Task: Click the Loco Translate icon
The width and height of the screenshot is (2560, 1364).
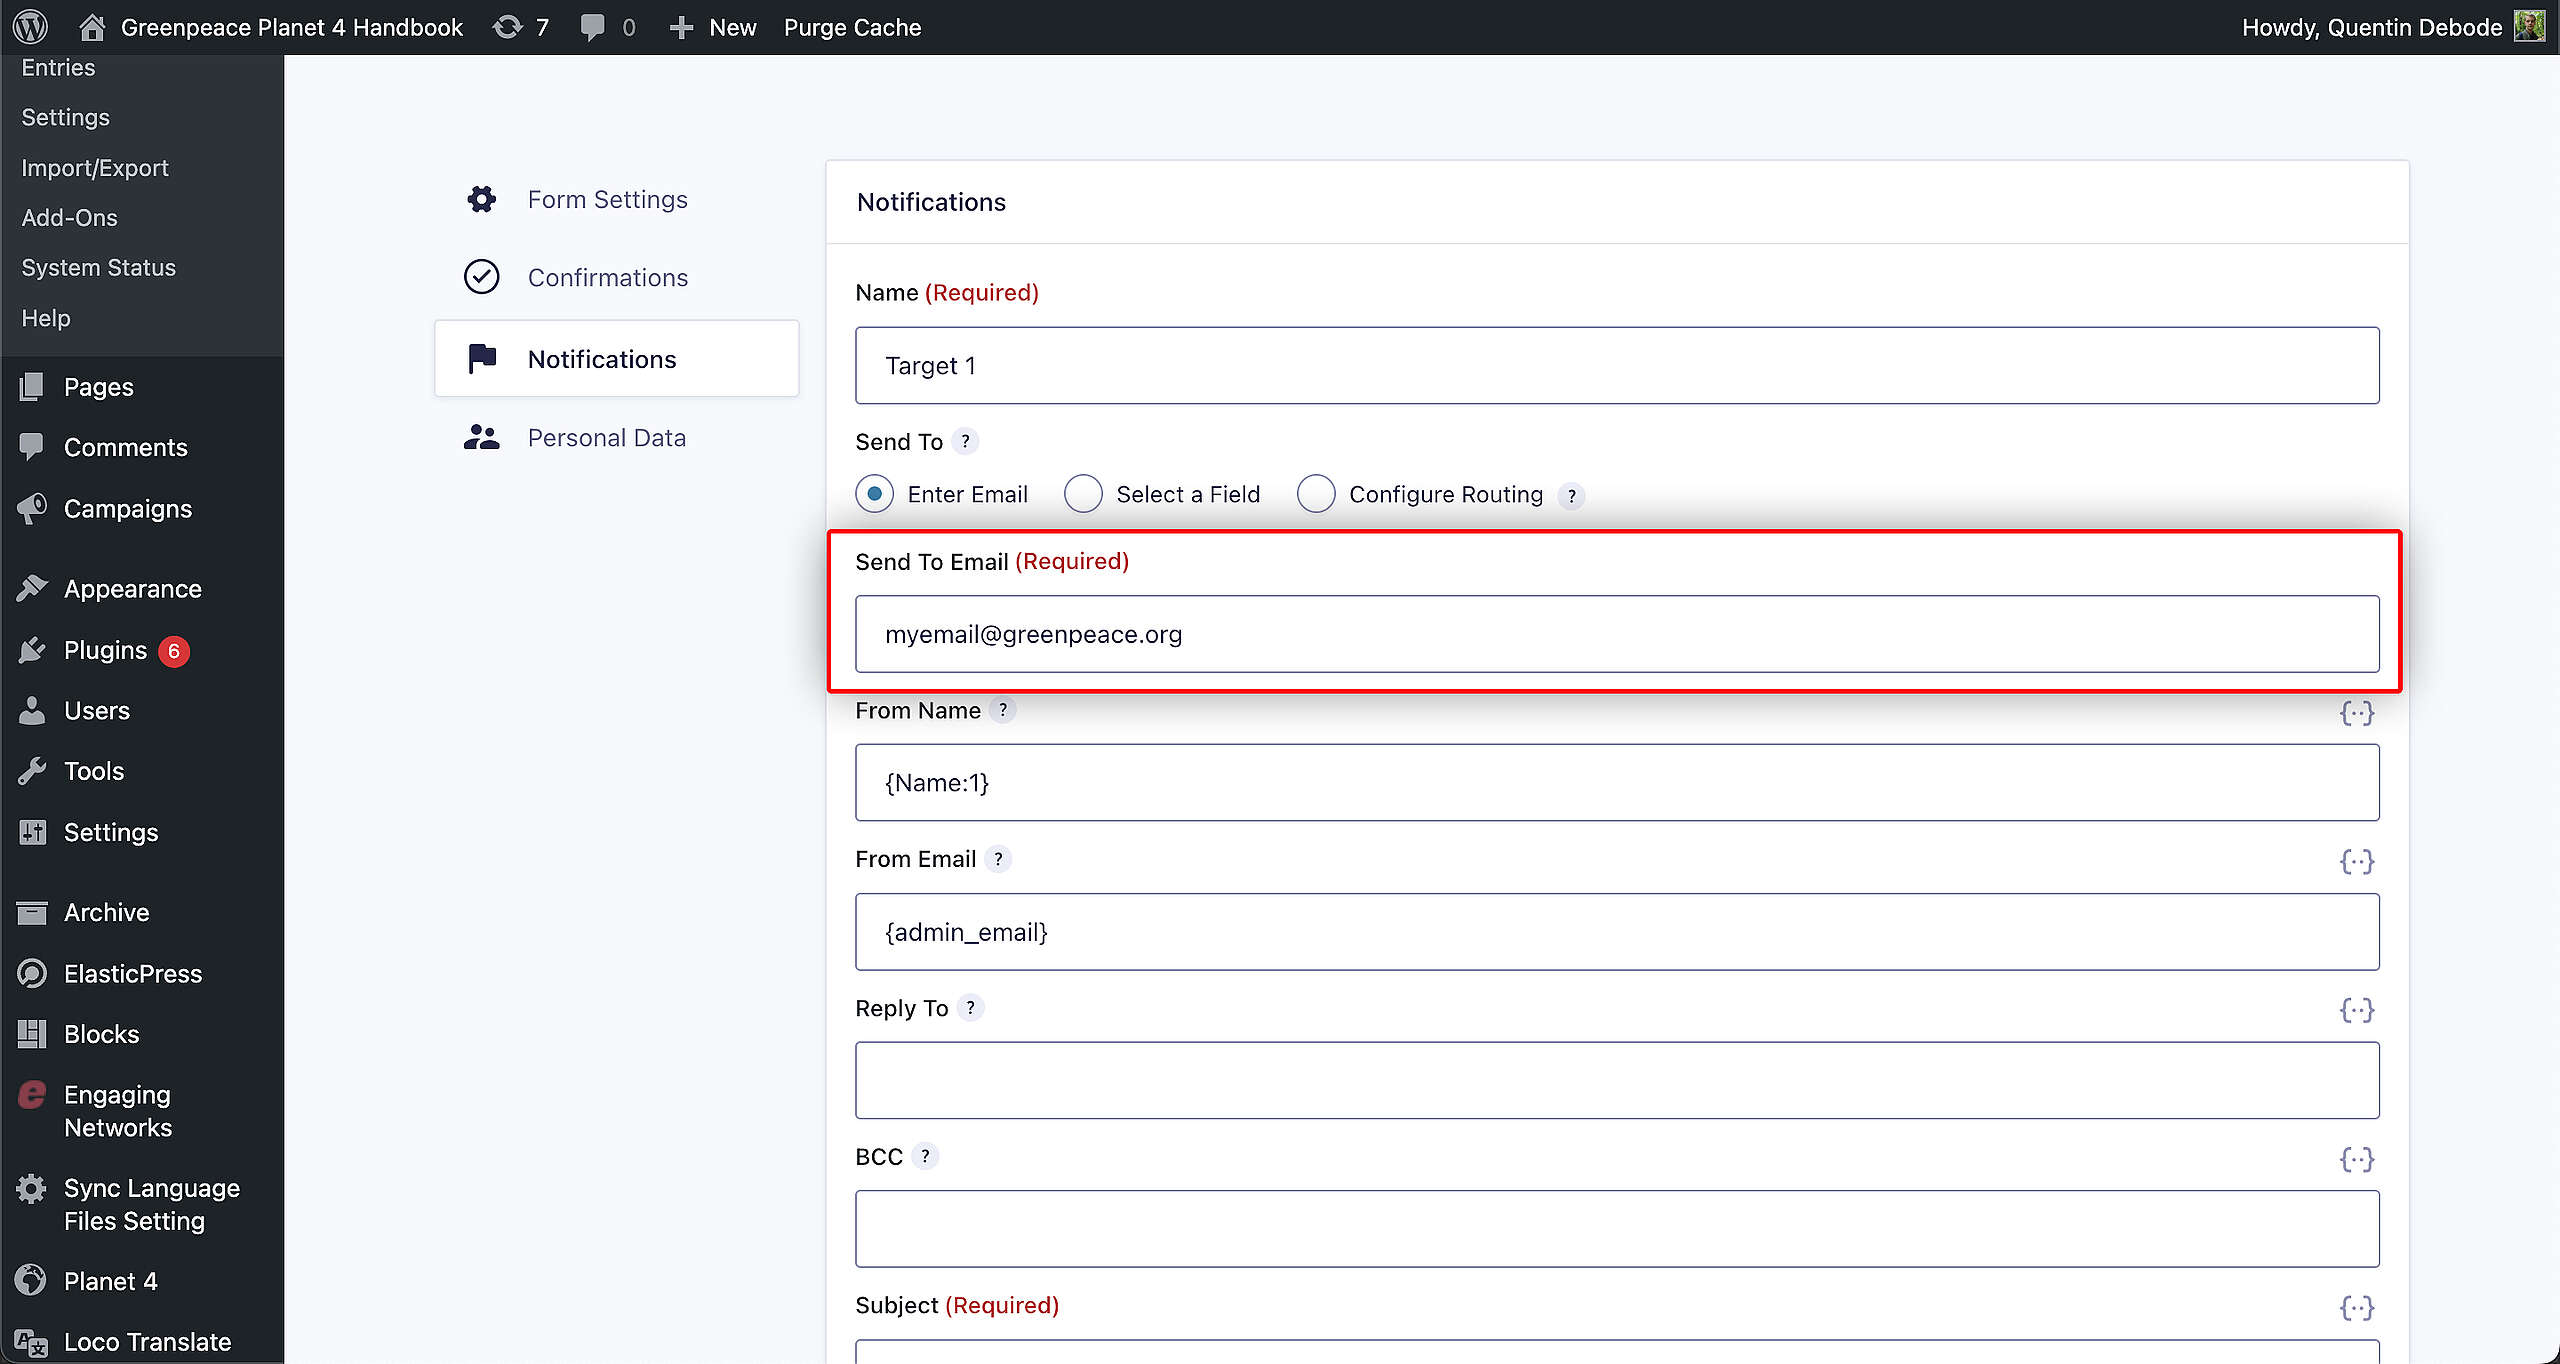Action: coord(32,1342)
